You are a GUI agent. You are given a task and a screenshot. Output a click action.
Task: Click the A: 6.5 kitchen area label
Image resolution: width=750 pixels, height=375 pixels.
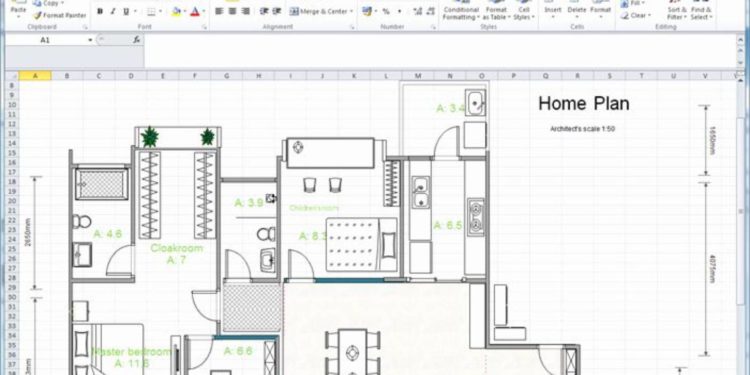click(448, 225)
